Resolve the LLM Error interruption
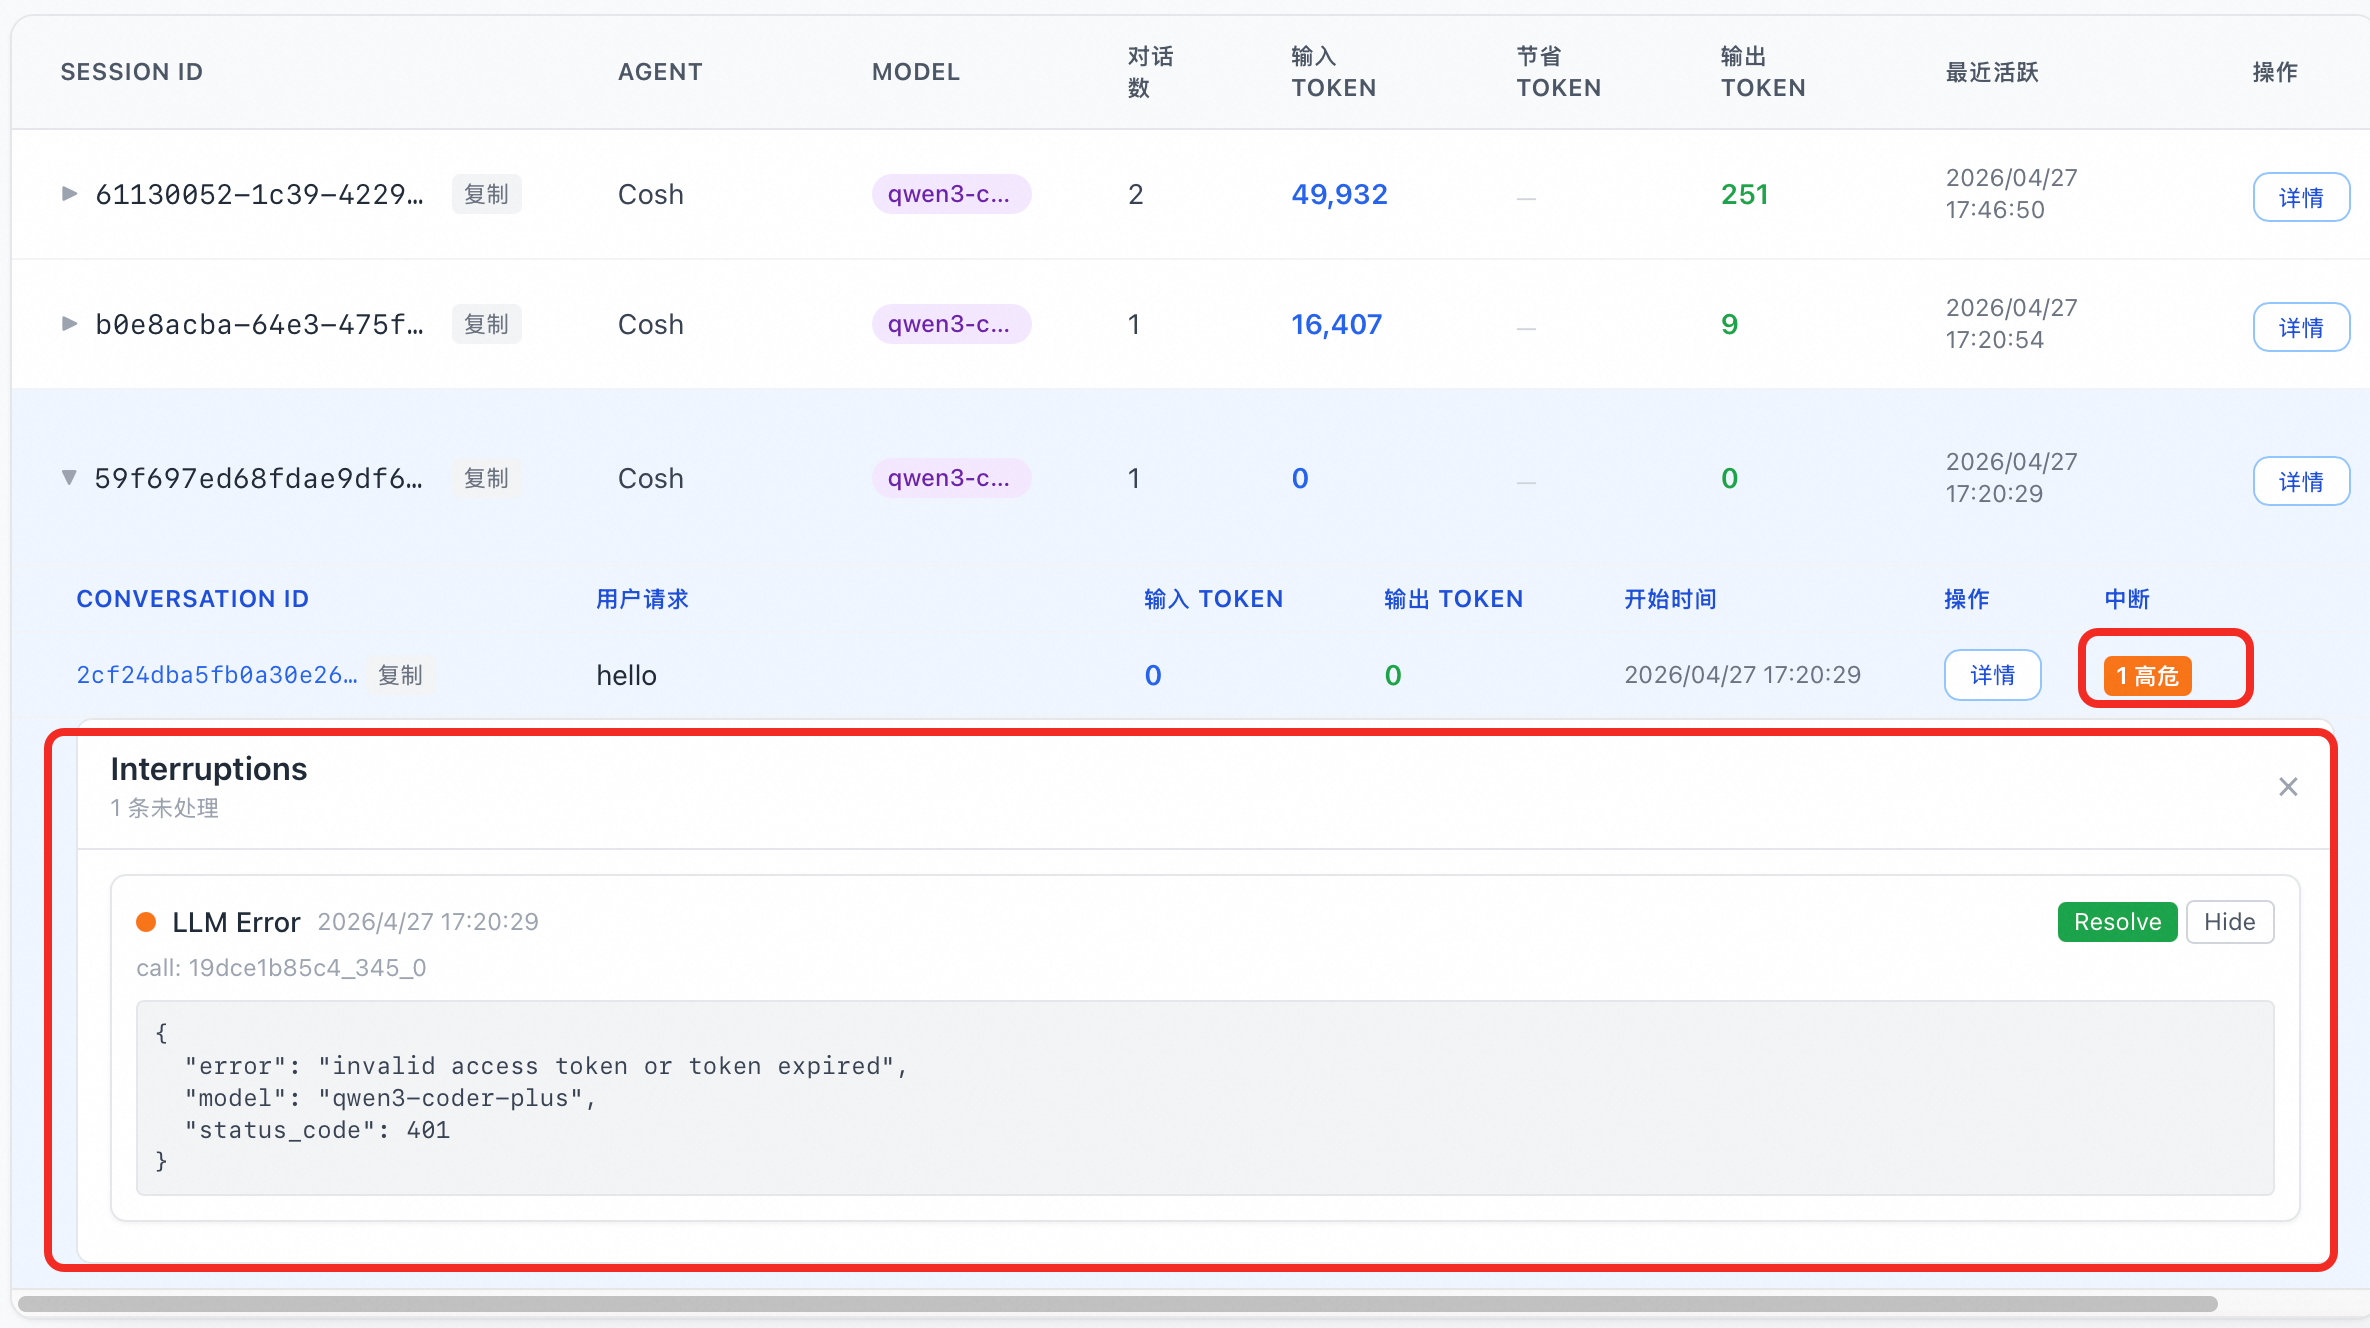This screenshot has width=2370, height=1328. click(x=2117, y=922)
